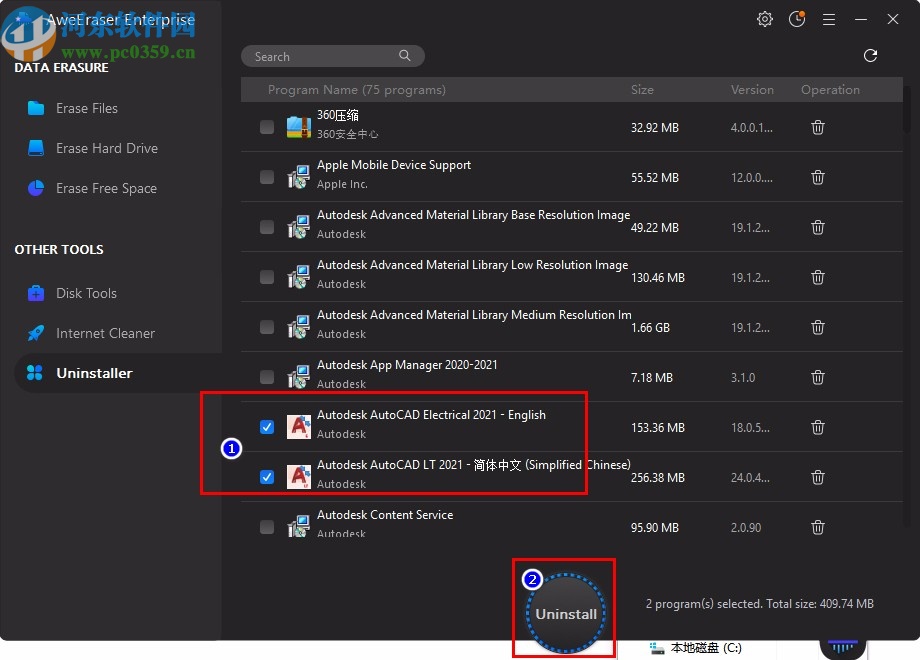Uncheck Autodesk AutoCAD LT 2021

[267, 477]
